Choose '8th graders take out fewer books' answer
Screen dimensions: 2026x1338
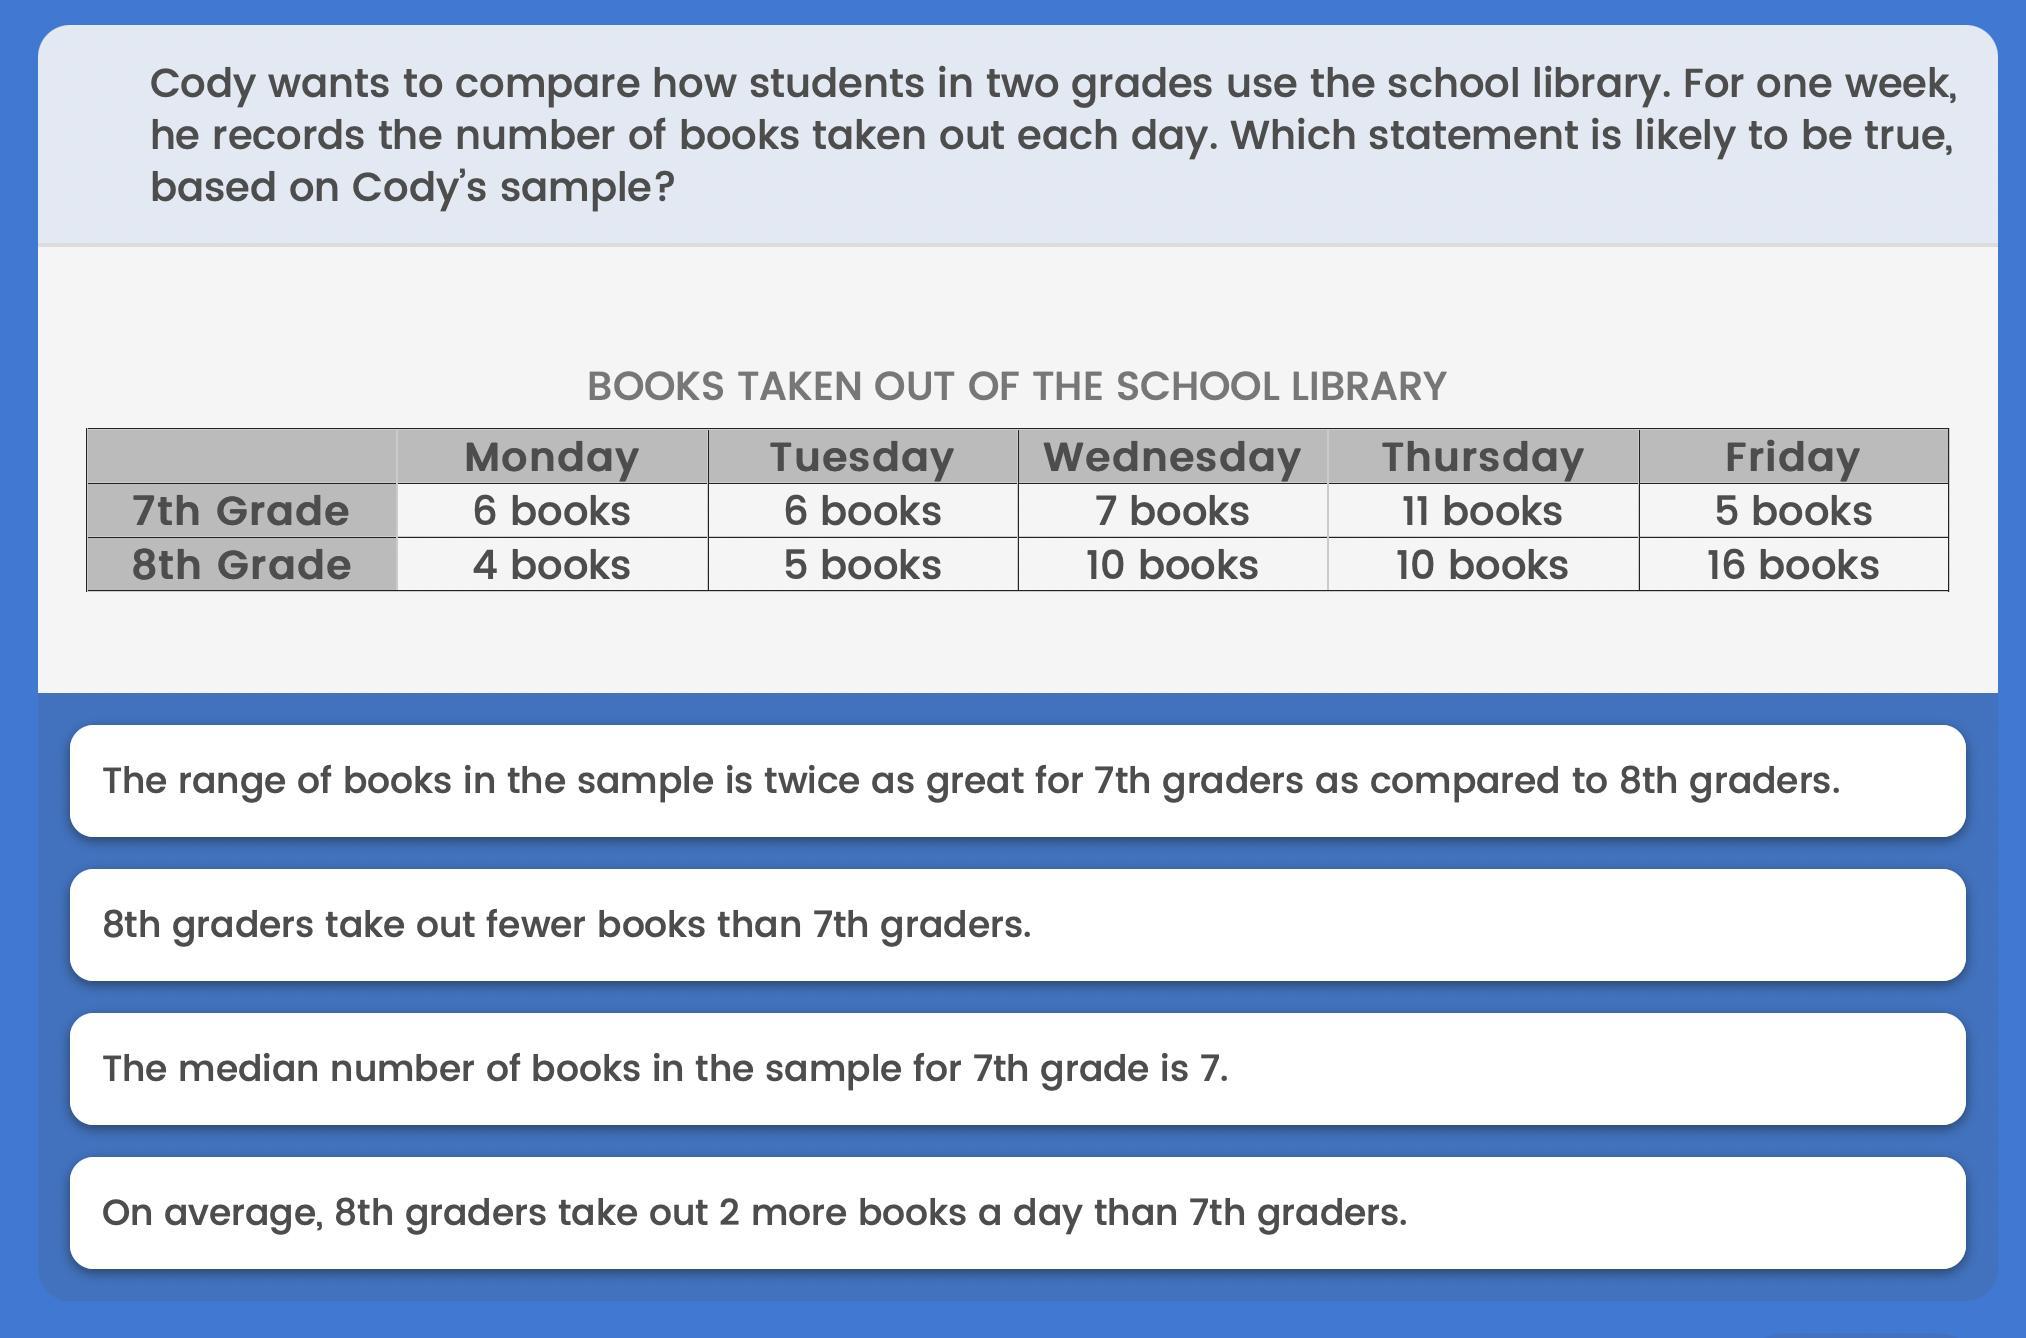[1017, 925]
